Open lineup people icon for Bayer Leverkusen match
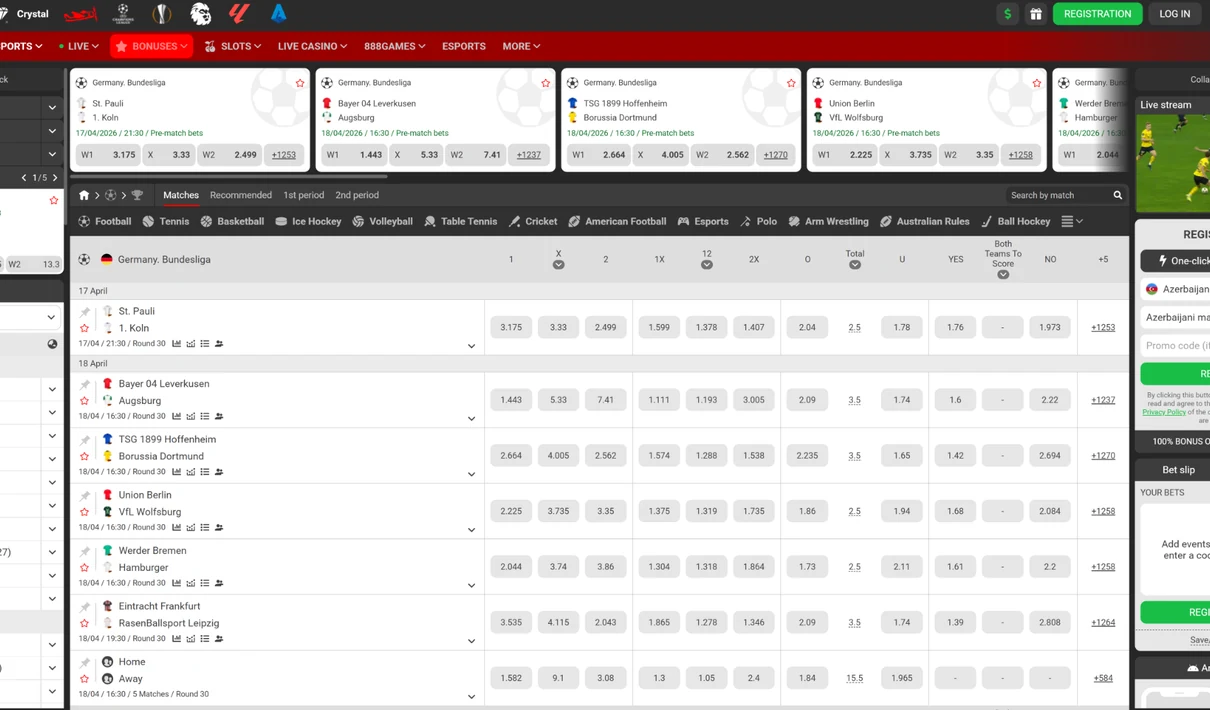 pos(219,416)
